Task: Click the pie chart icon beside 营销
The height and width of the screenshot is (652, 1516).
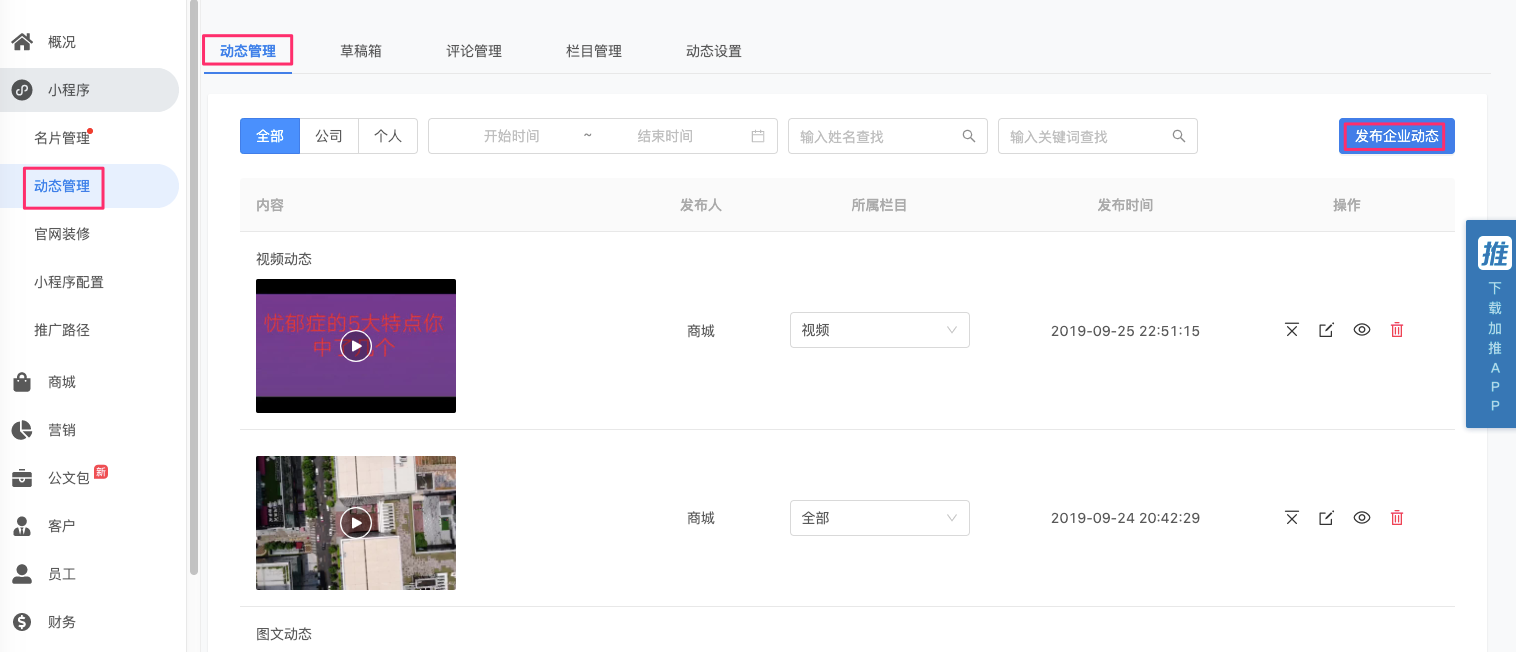Action: point(22,430)
